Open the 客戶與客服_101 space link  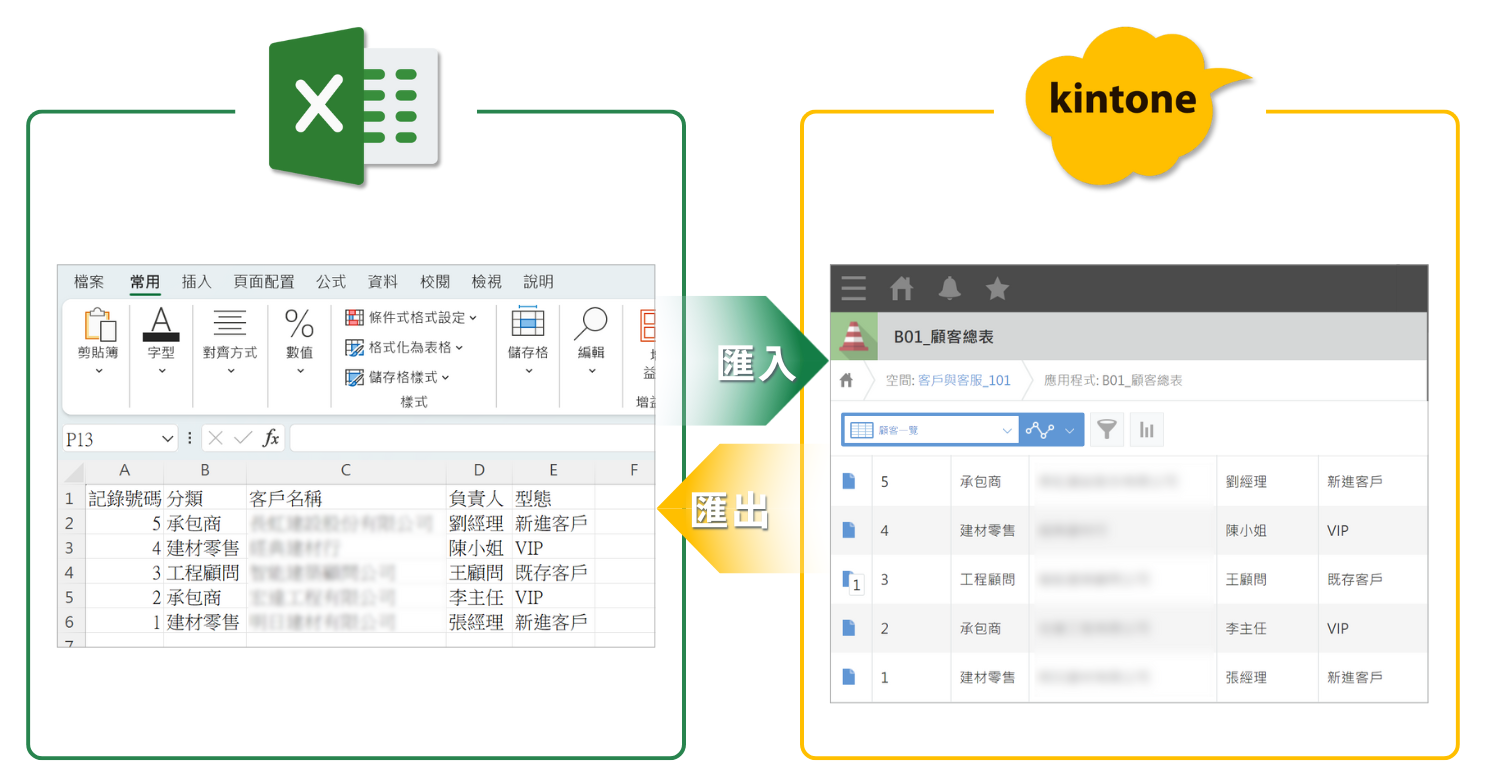coord(965,381)
